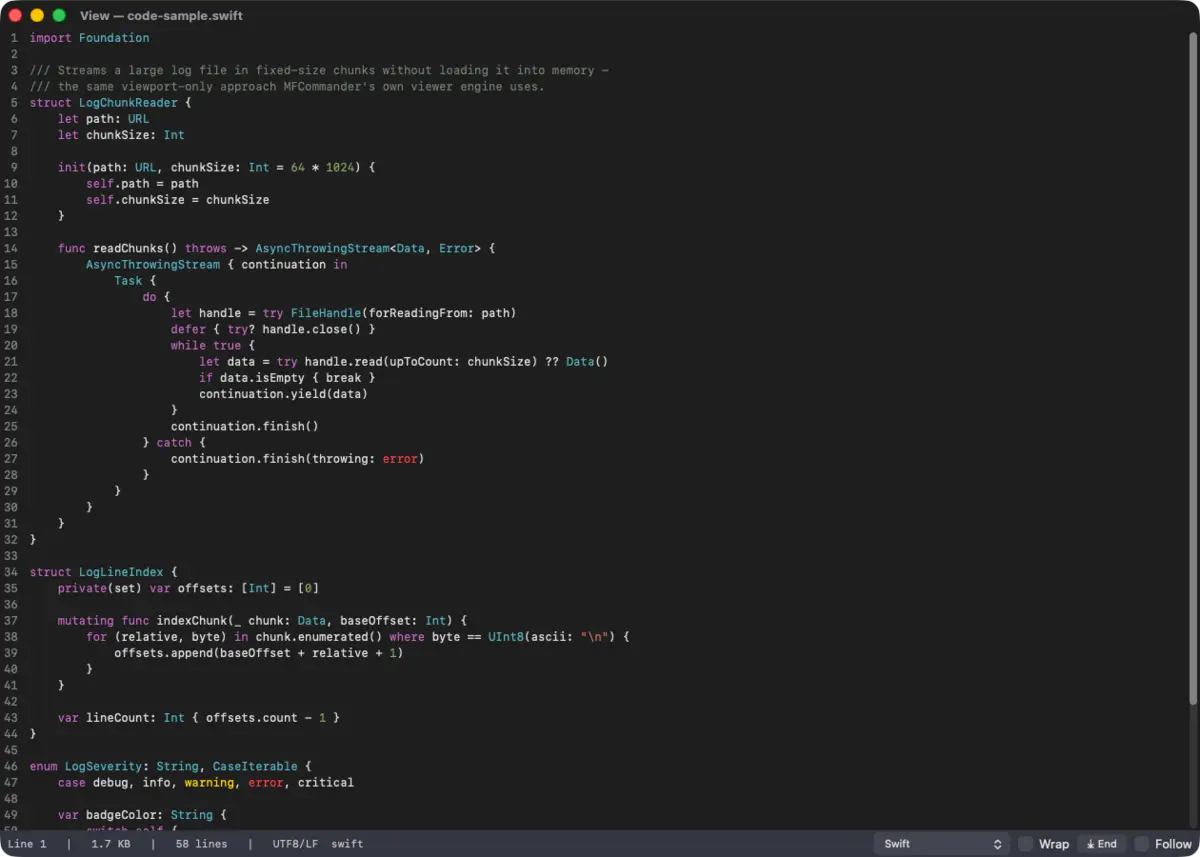The image size is (1200, 857).
Task: Click the 'for (relative, byte)' loop line
Action: click(x=357, y=637)
